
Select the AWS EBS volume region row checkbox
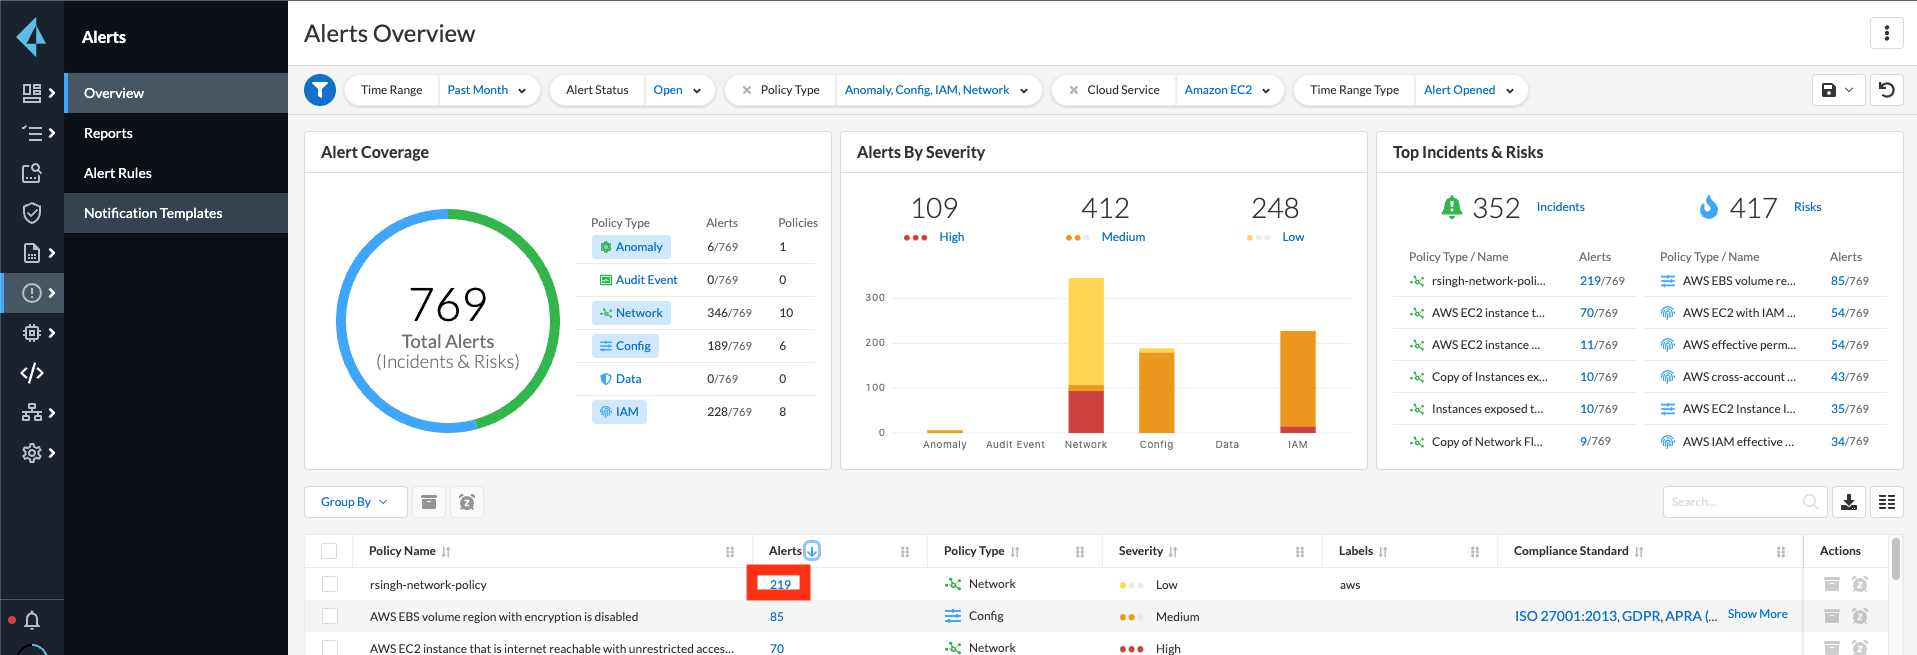[330, 616]
